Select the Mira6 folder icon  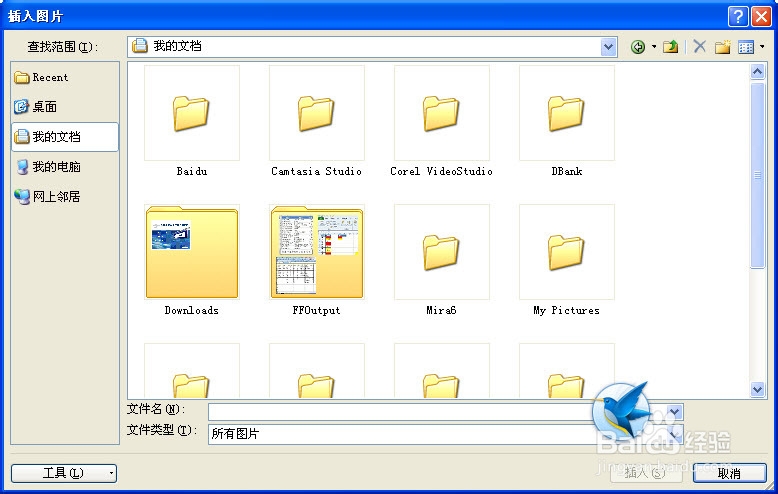click(442, 252)
